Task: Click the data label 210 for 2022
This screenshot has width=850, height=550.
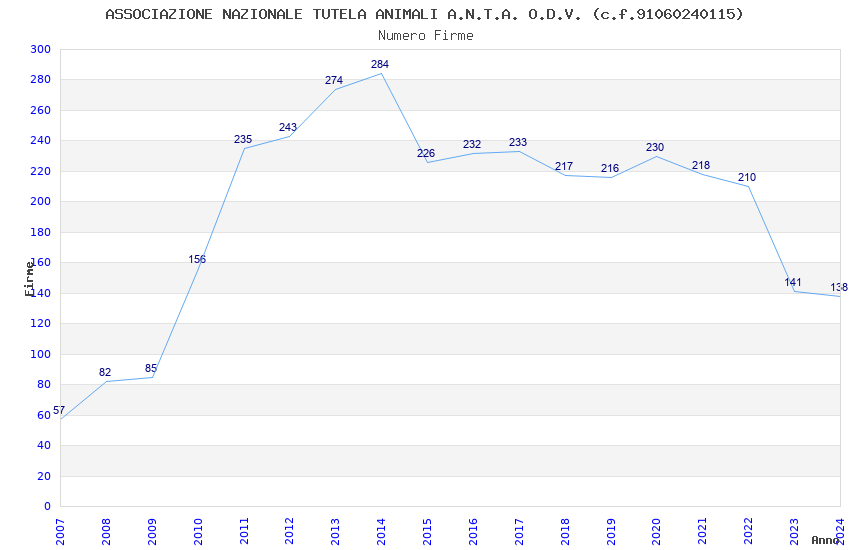Action: [747, 177]
